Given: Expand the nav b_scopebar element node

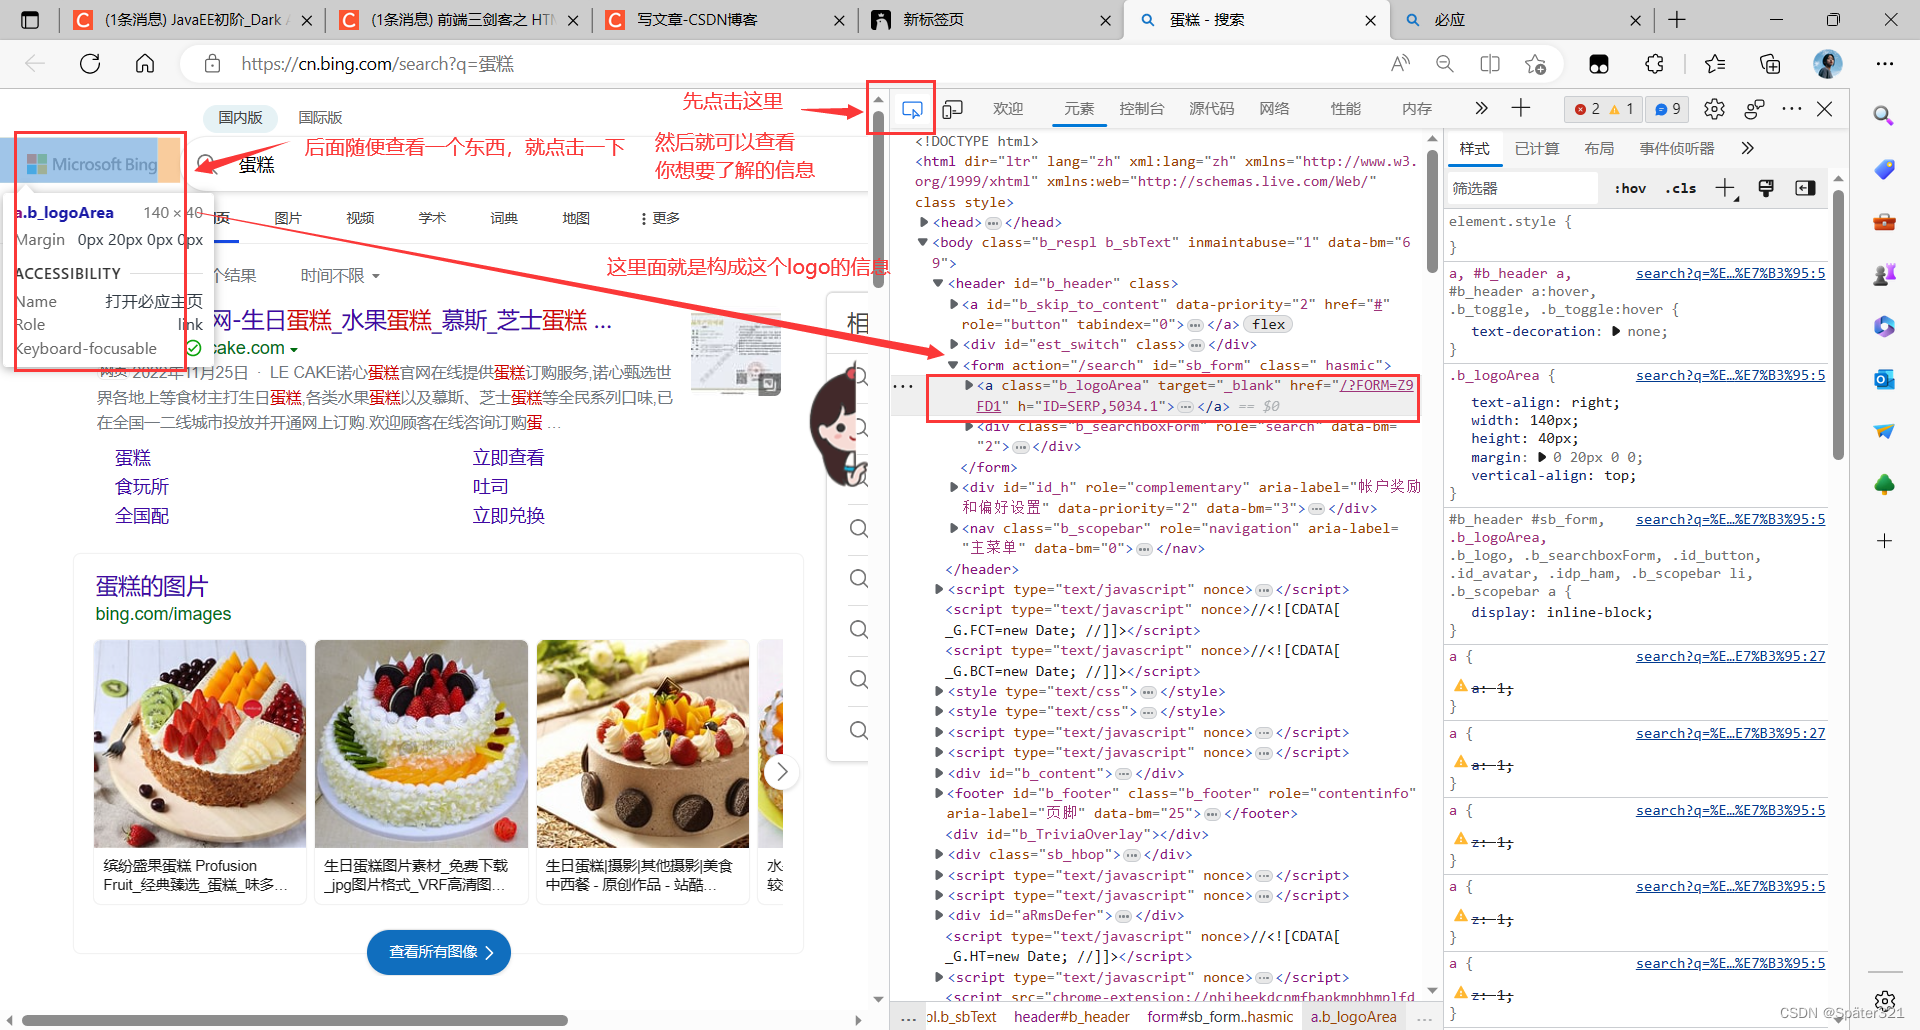Looking at the screenshot, I should click(952, 528).
